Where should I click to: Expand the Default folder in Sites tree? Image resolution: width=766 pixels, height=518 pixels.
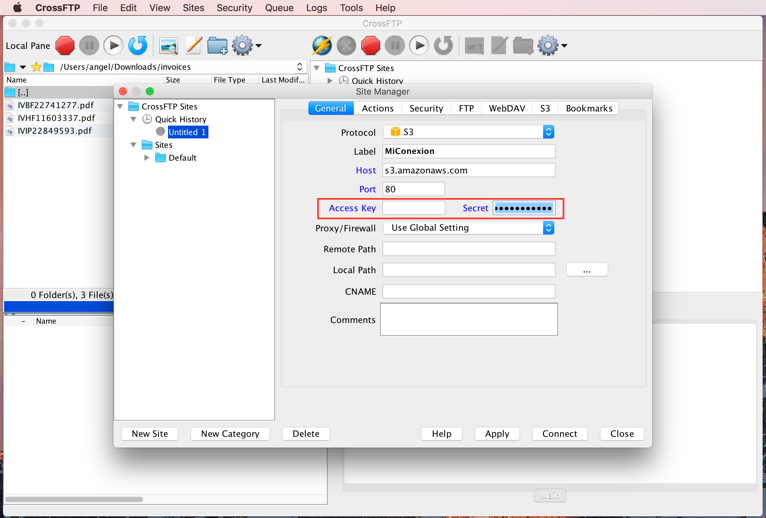tap(147, 158)
